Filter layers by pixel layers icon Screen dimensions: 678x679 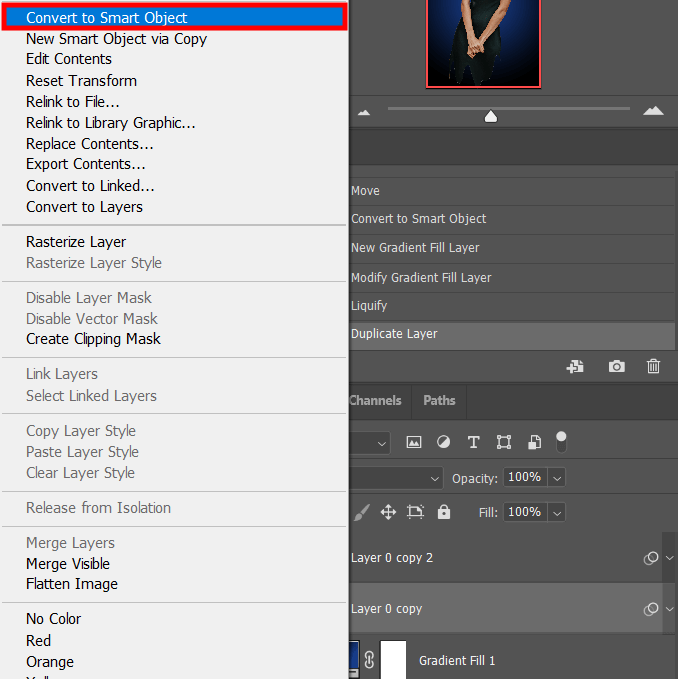pyautogui.click(x=414, y=442)
